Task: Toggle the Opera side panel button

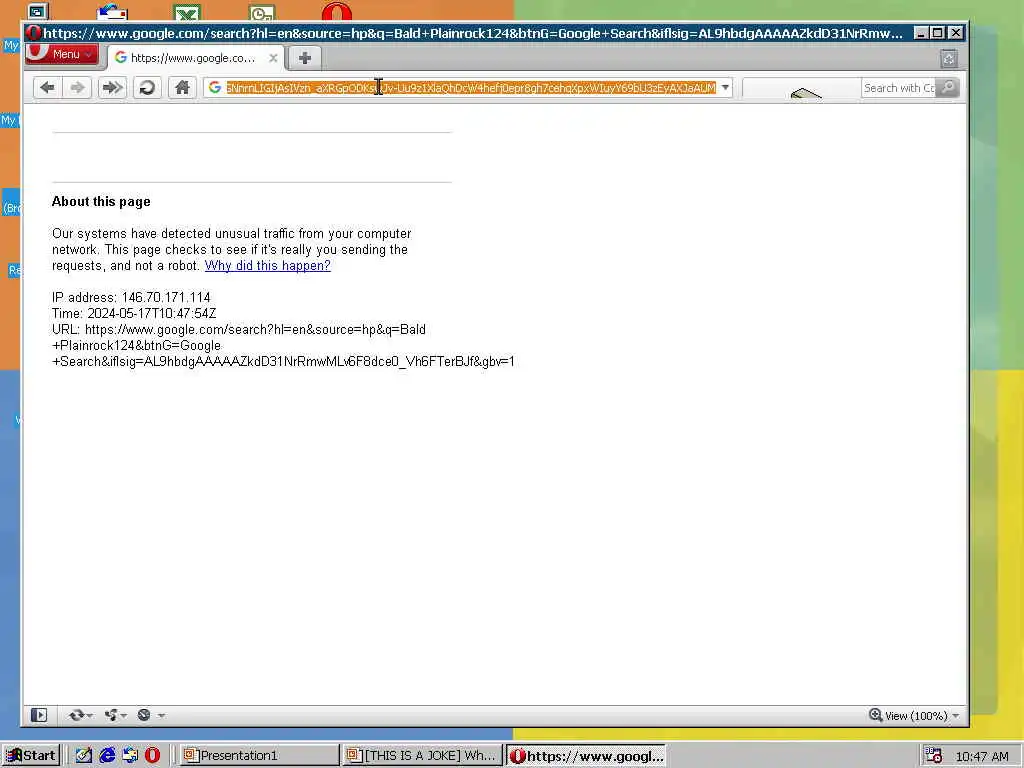Action: 39,715
